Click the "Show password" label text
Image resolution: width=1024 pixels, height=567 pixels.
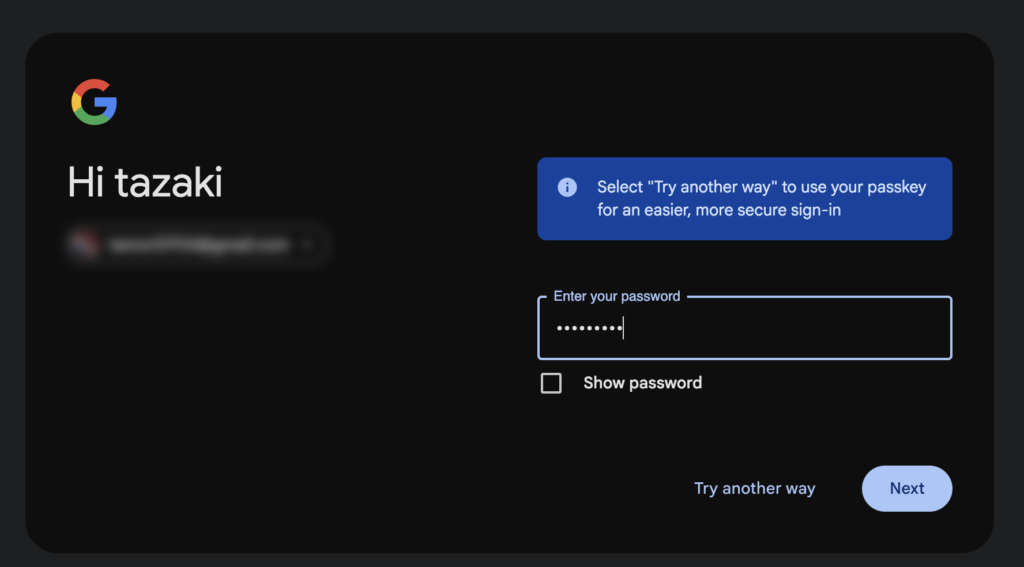click(642, 383)
